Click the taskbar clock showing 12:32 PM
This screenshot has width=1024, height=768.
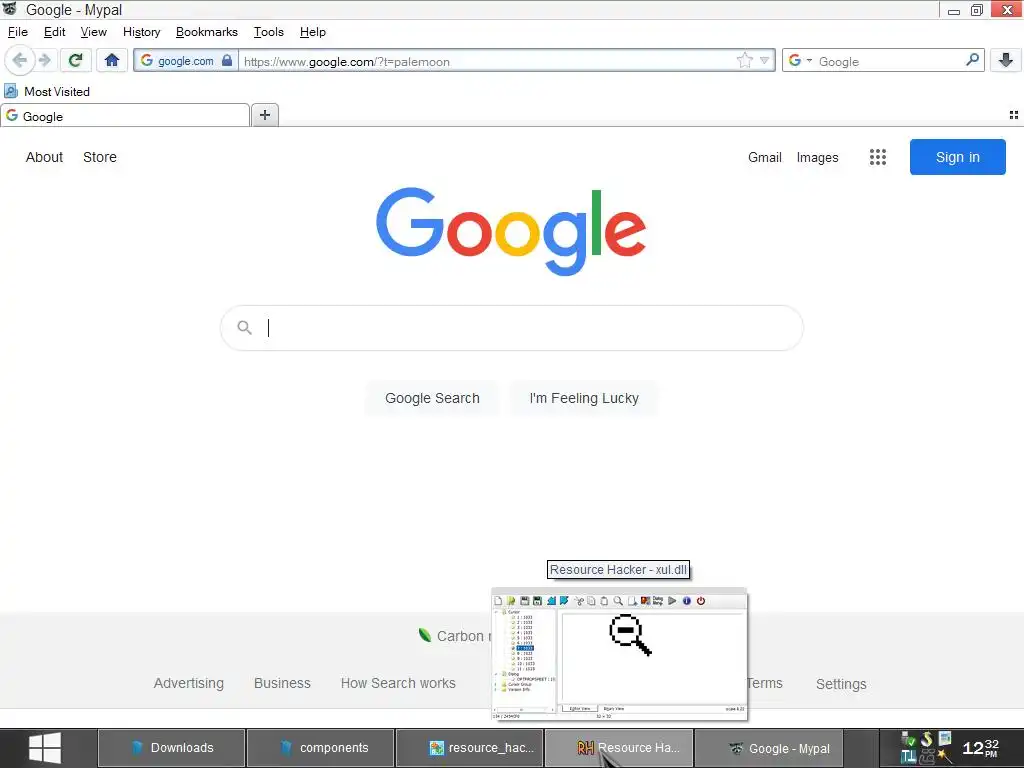click(x=980, y=748)
